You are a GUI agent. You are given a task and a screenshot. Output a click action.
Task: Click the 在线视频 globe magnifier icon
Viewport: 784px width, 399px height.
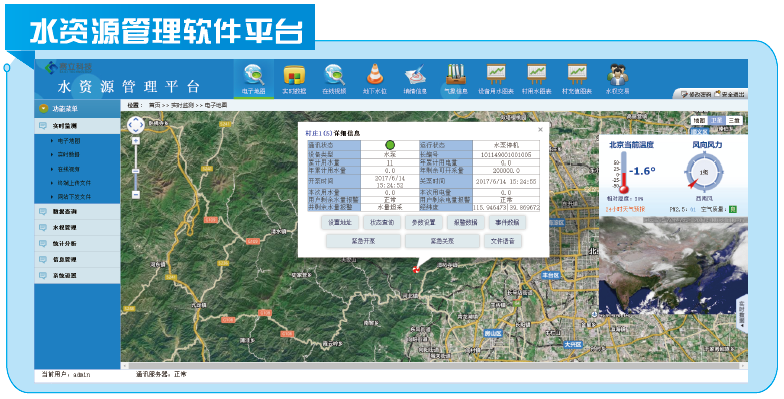point(334,75)
